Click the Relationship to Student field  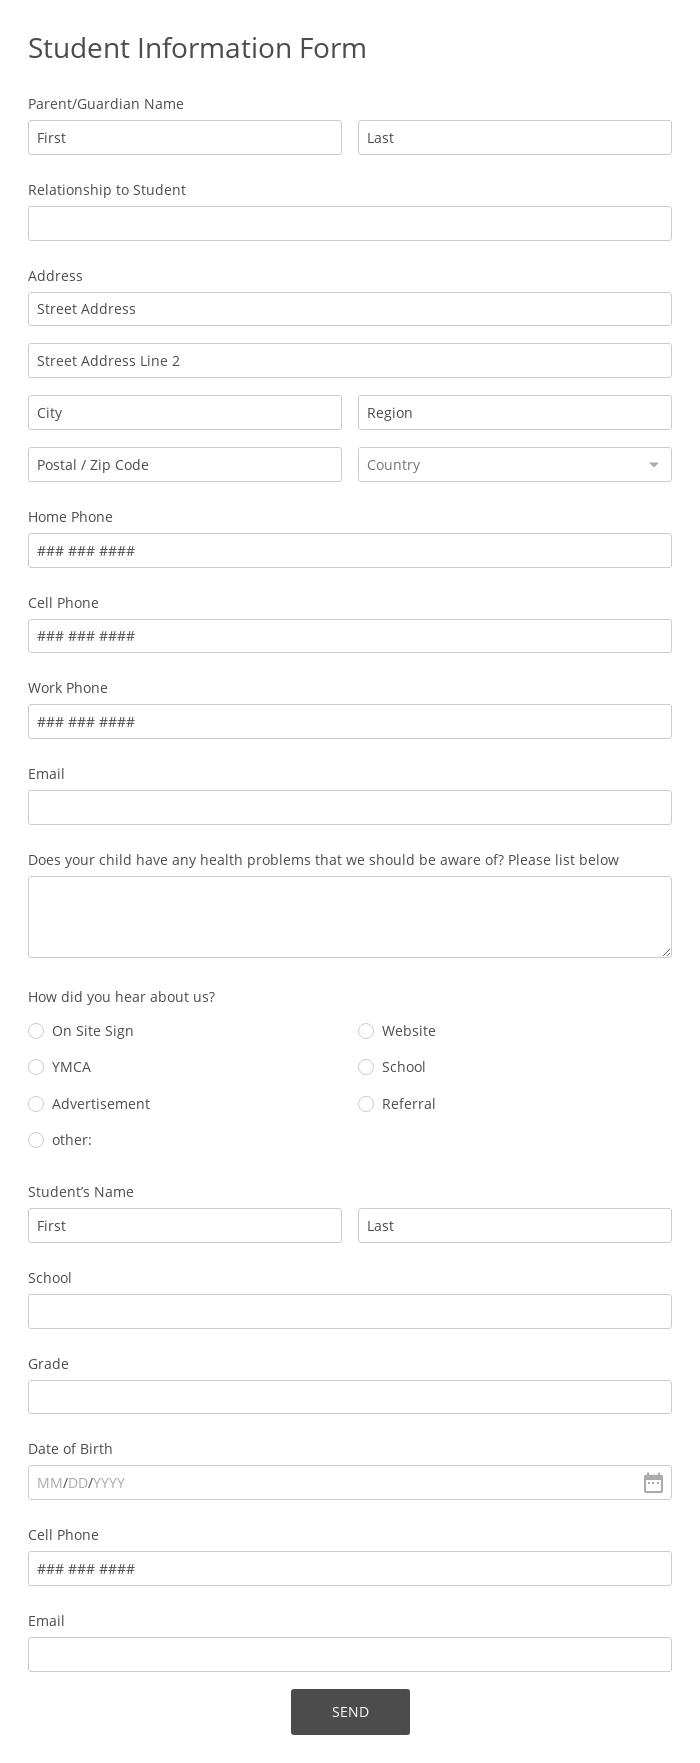(350, 223)
